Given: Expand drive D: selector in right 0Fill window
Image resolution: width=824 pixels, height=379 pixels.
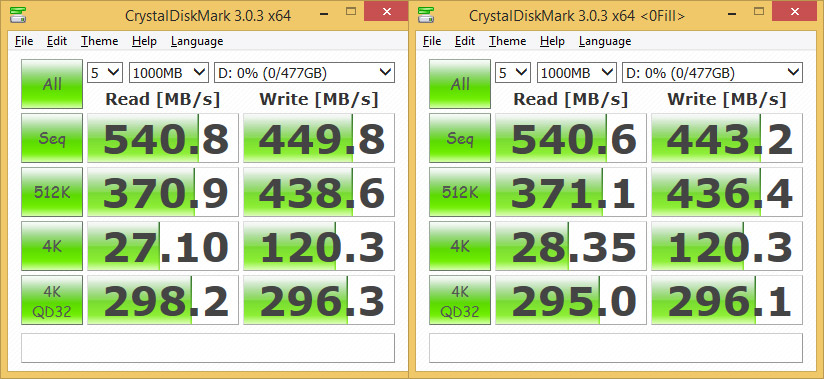Looking at the screenshot, I should pos(712,73).
